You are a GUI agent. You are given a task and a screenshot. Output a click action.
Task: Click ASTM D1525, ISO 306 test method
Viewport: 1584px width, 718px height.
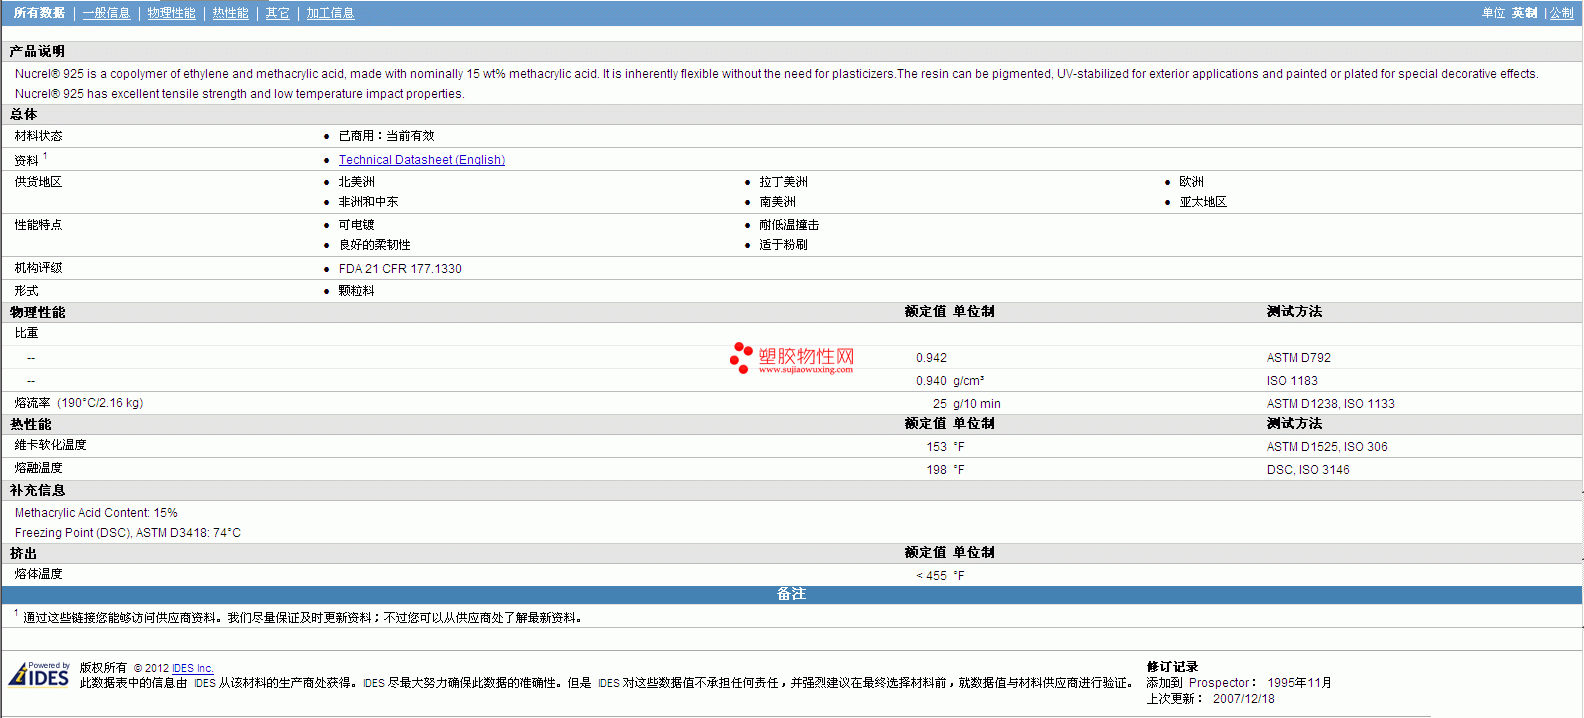[1327, 447]
